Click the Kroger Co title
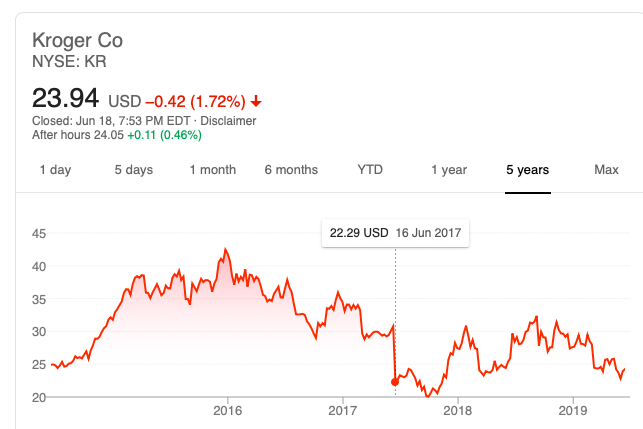The height and width of the screenshot is (429, 643). tap(78, 41)
